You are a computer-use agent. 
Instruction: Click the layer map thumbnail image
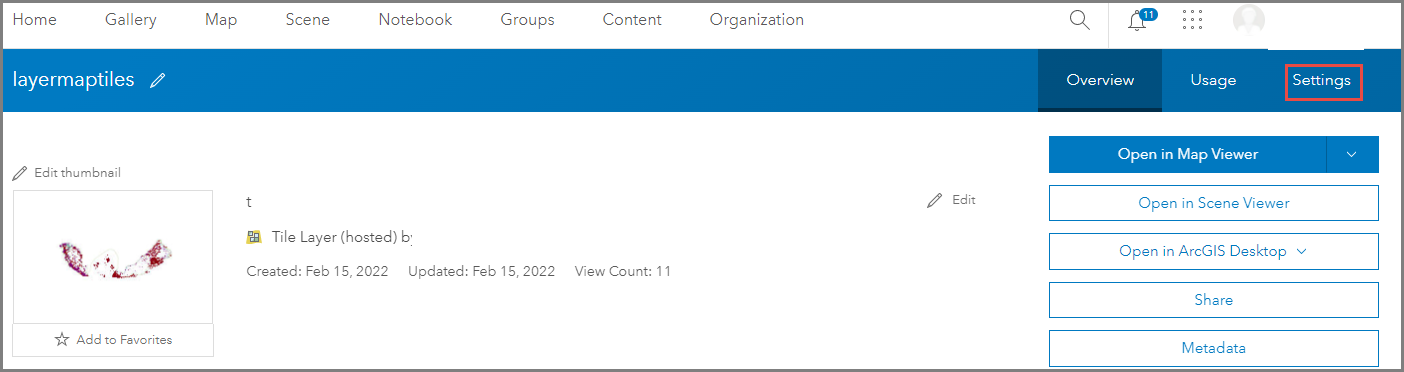pos(113,257)
